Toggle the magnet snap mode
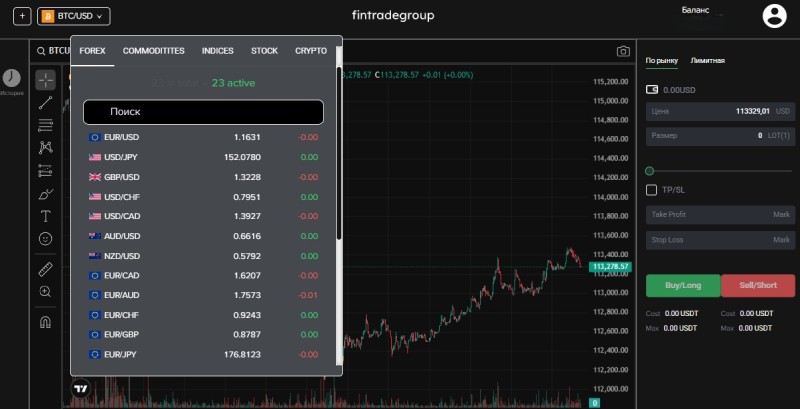The image size is (800, 409). tap(45, 322)
